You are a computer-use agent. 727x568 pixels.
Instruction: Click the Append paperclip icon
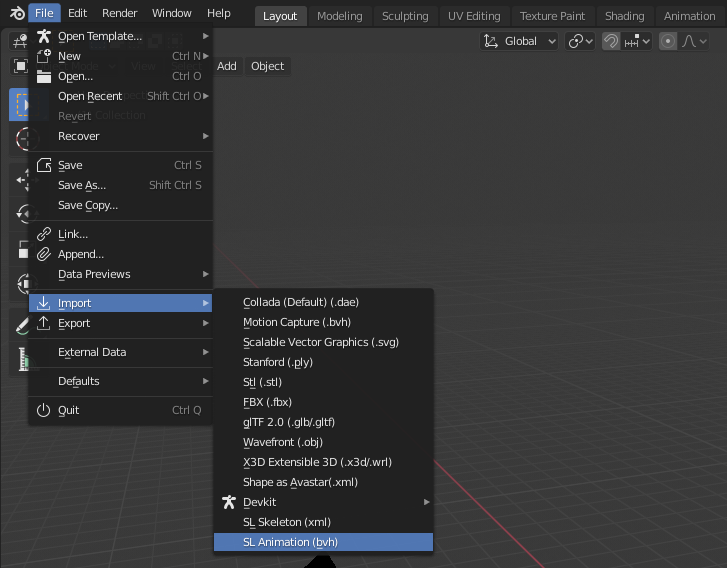44,254
